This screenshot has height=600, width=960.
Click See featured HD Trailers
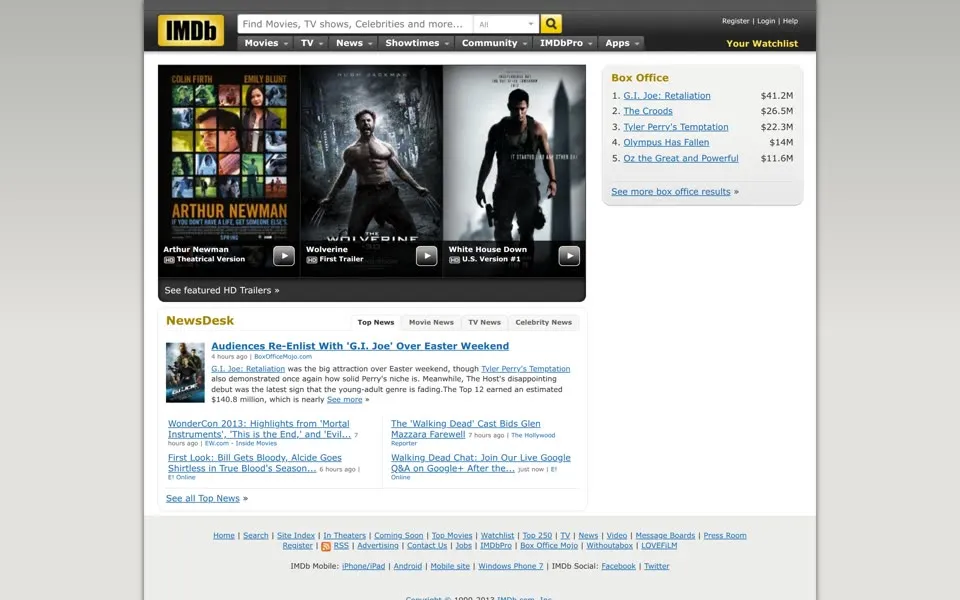tap(222, 290)
